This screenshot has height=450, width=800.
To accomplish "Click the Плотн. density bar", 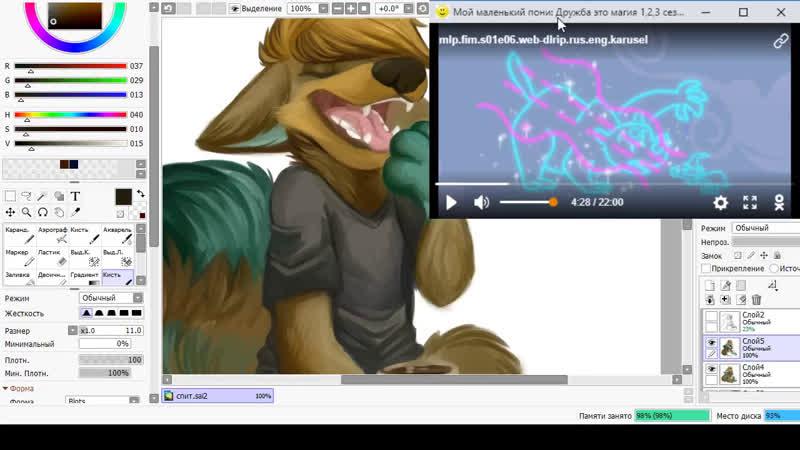I will (111, 360).
